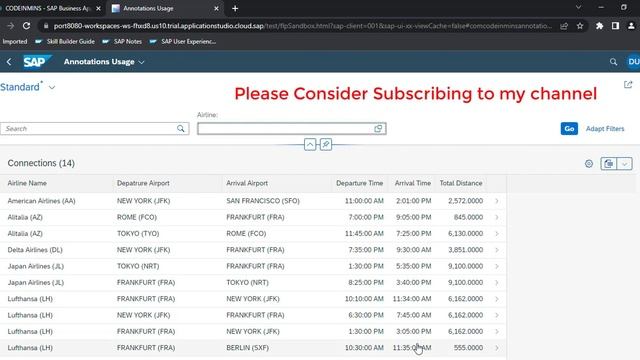Open the Skill Builder Guide bookmark
The width and height of the screenshot is (640, 360).
coord(65,41)
